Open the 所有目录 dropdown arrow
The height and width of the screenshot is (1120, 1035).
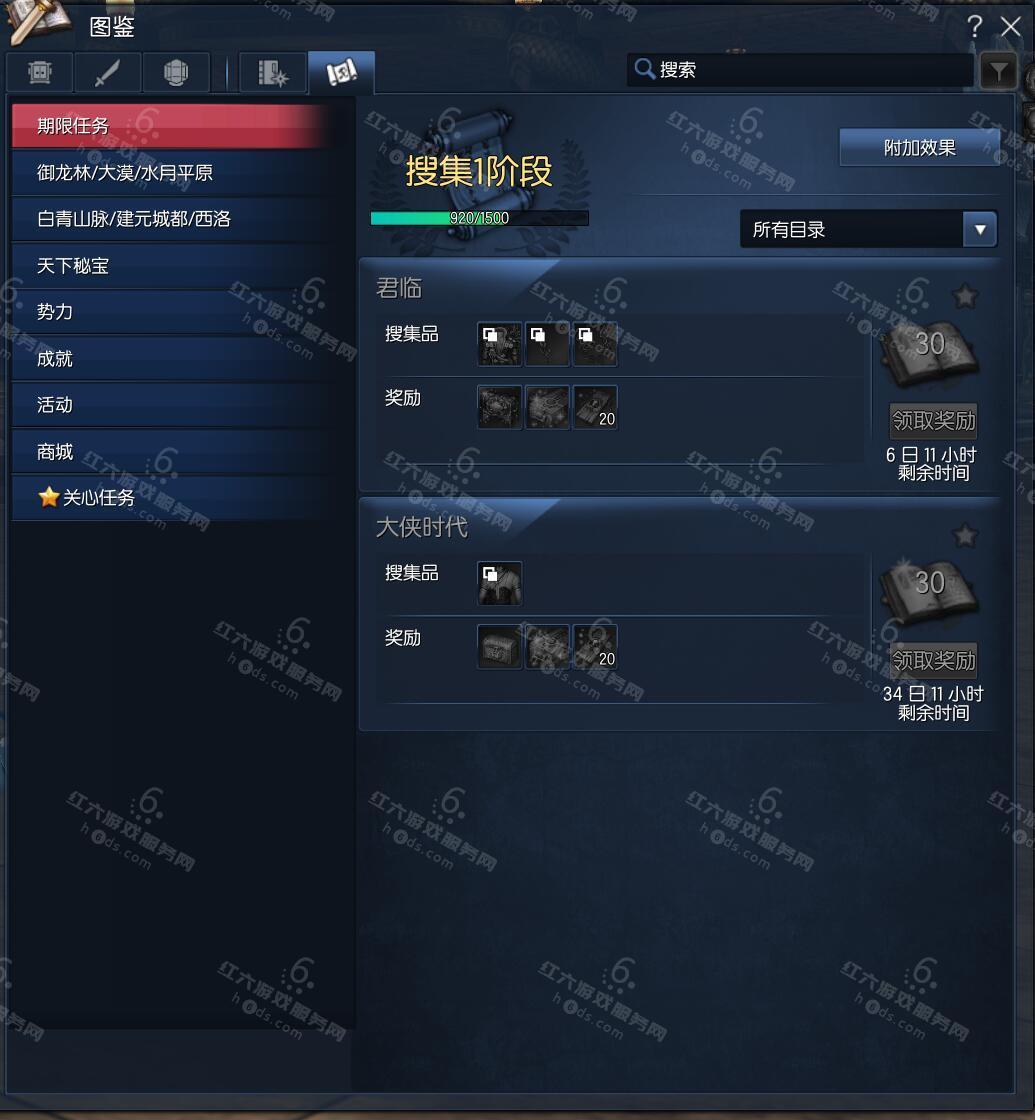pos(980,229)
